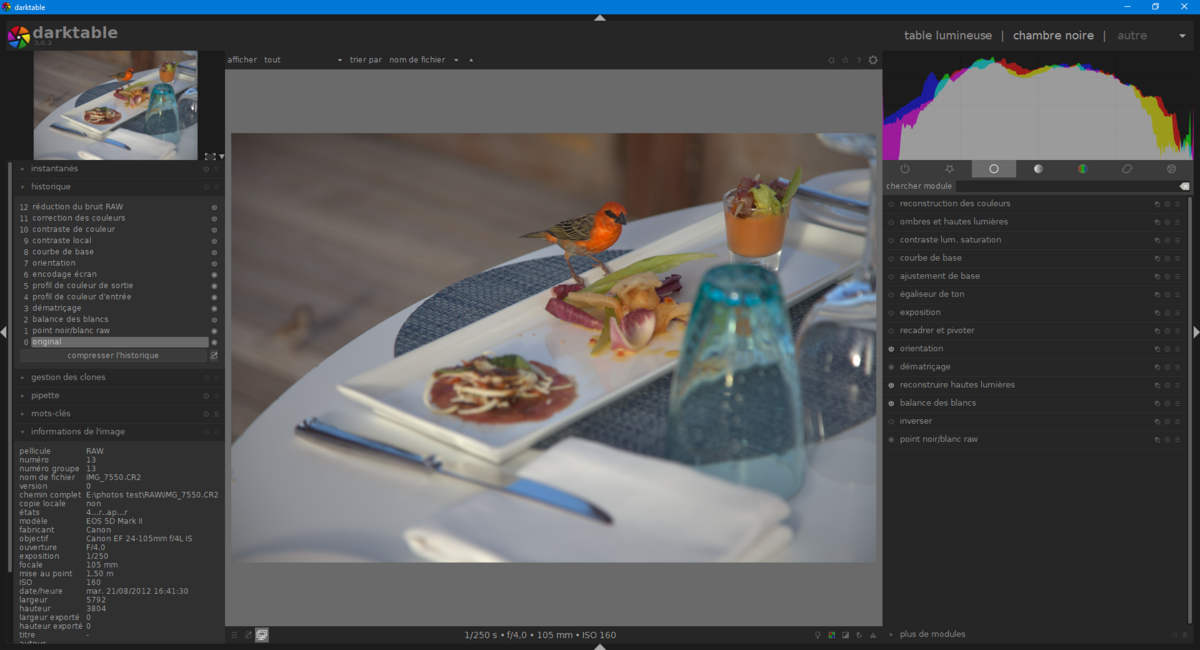
Task: Show favorite modules group (star icon)
Action: [x=949, y=169]
